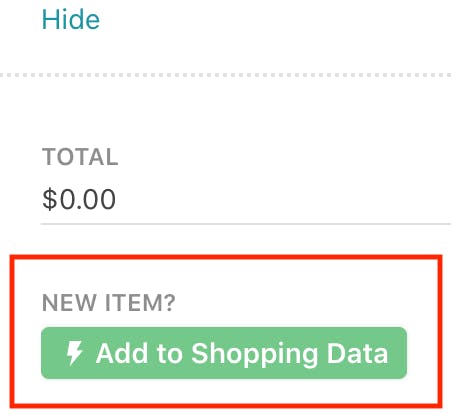
Task: Click the dotted divider below Hide
Action: (x=225, y=75)
